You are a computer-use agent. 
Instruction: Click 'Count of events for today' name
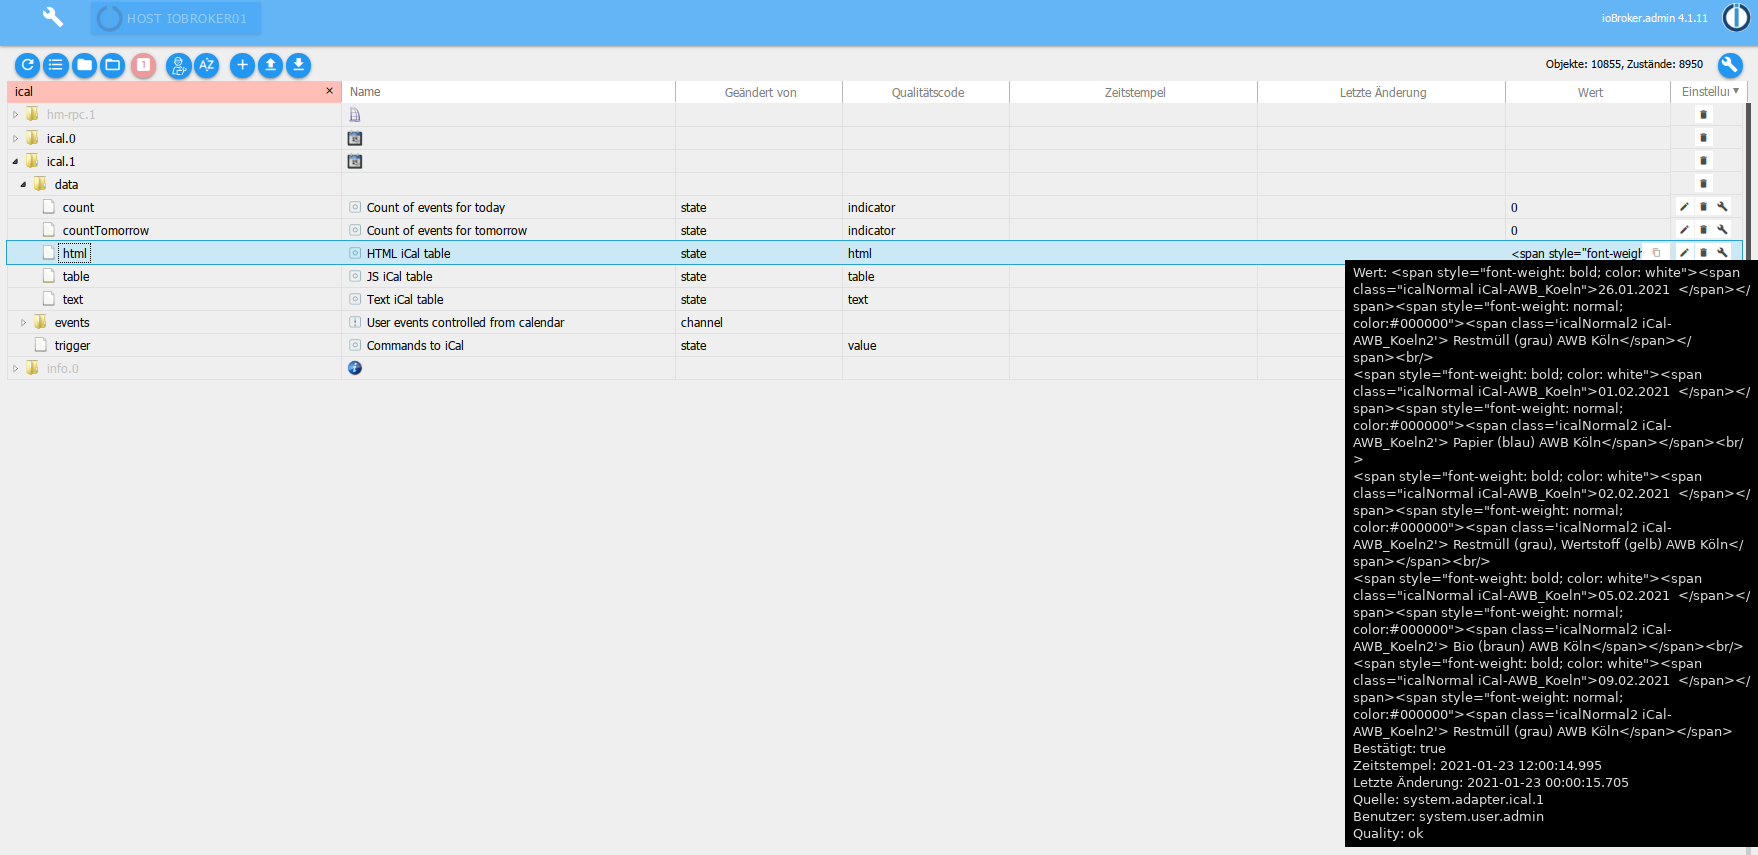point(436,208)
